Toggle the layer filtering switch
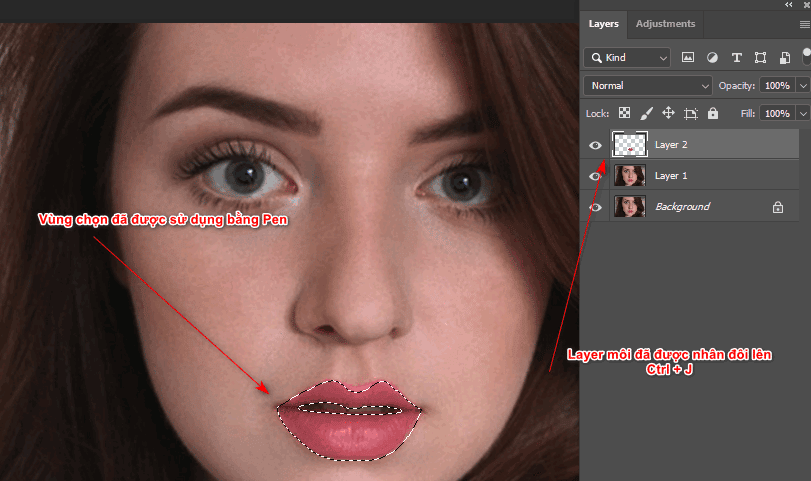This screenshot has height=481, width=811. click(x=806, y=56)
